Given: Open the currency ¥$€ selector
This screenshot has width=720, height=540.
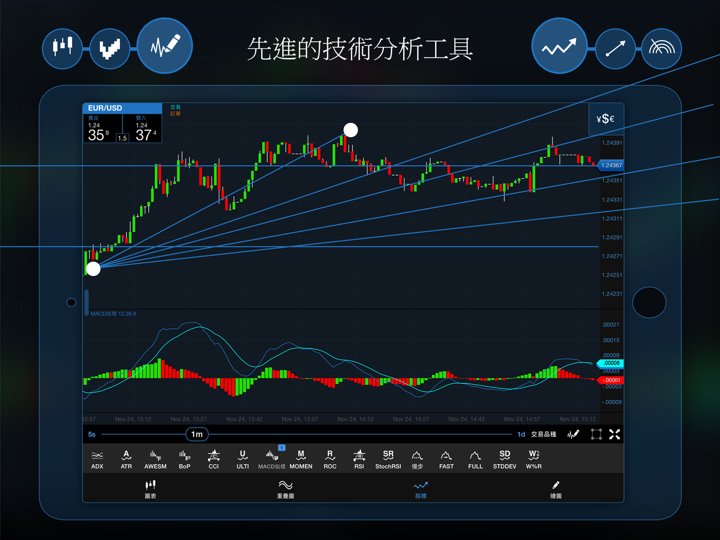Looking at the screenshot, I should pyautogui.click(x=605, y=119).
